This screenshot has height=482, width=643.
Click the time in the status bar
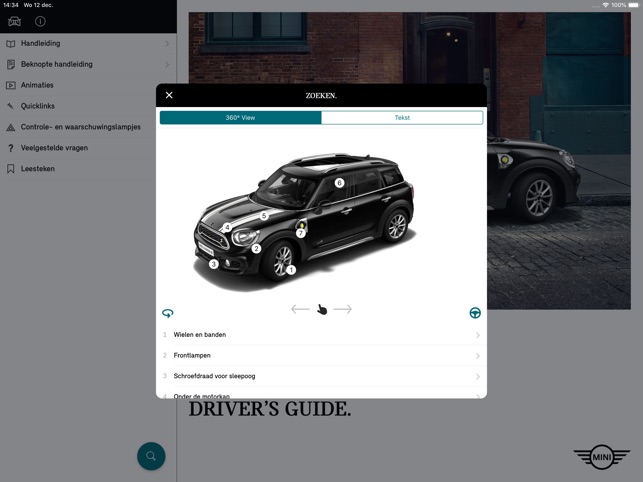pos(11,5)
